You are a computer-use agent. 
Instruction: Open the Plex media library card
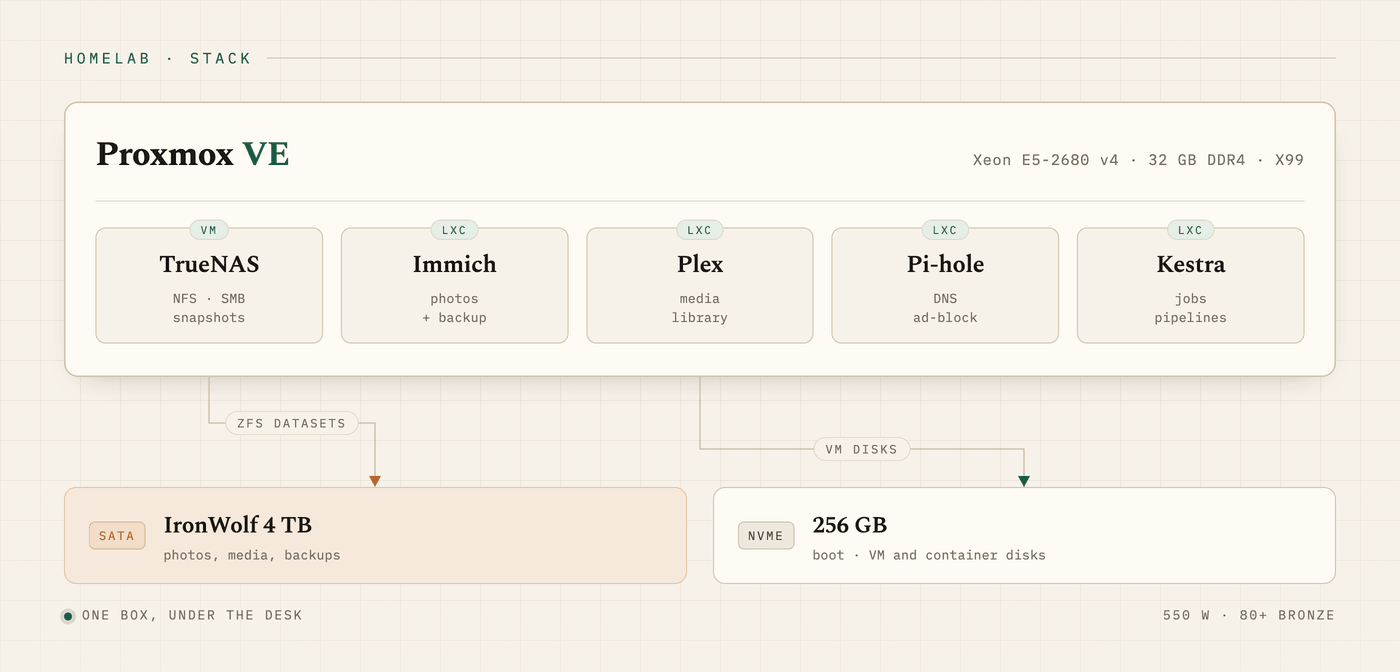pyautogui.click(x=700, y=286)
